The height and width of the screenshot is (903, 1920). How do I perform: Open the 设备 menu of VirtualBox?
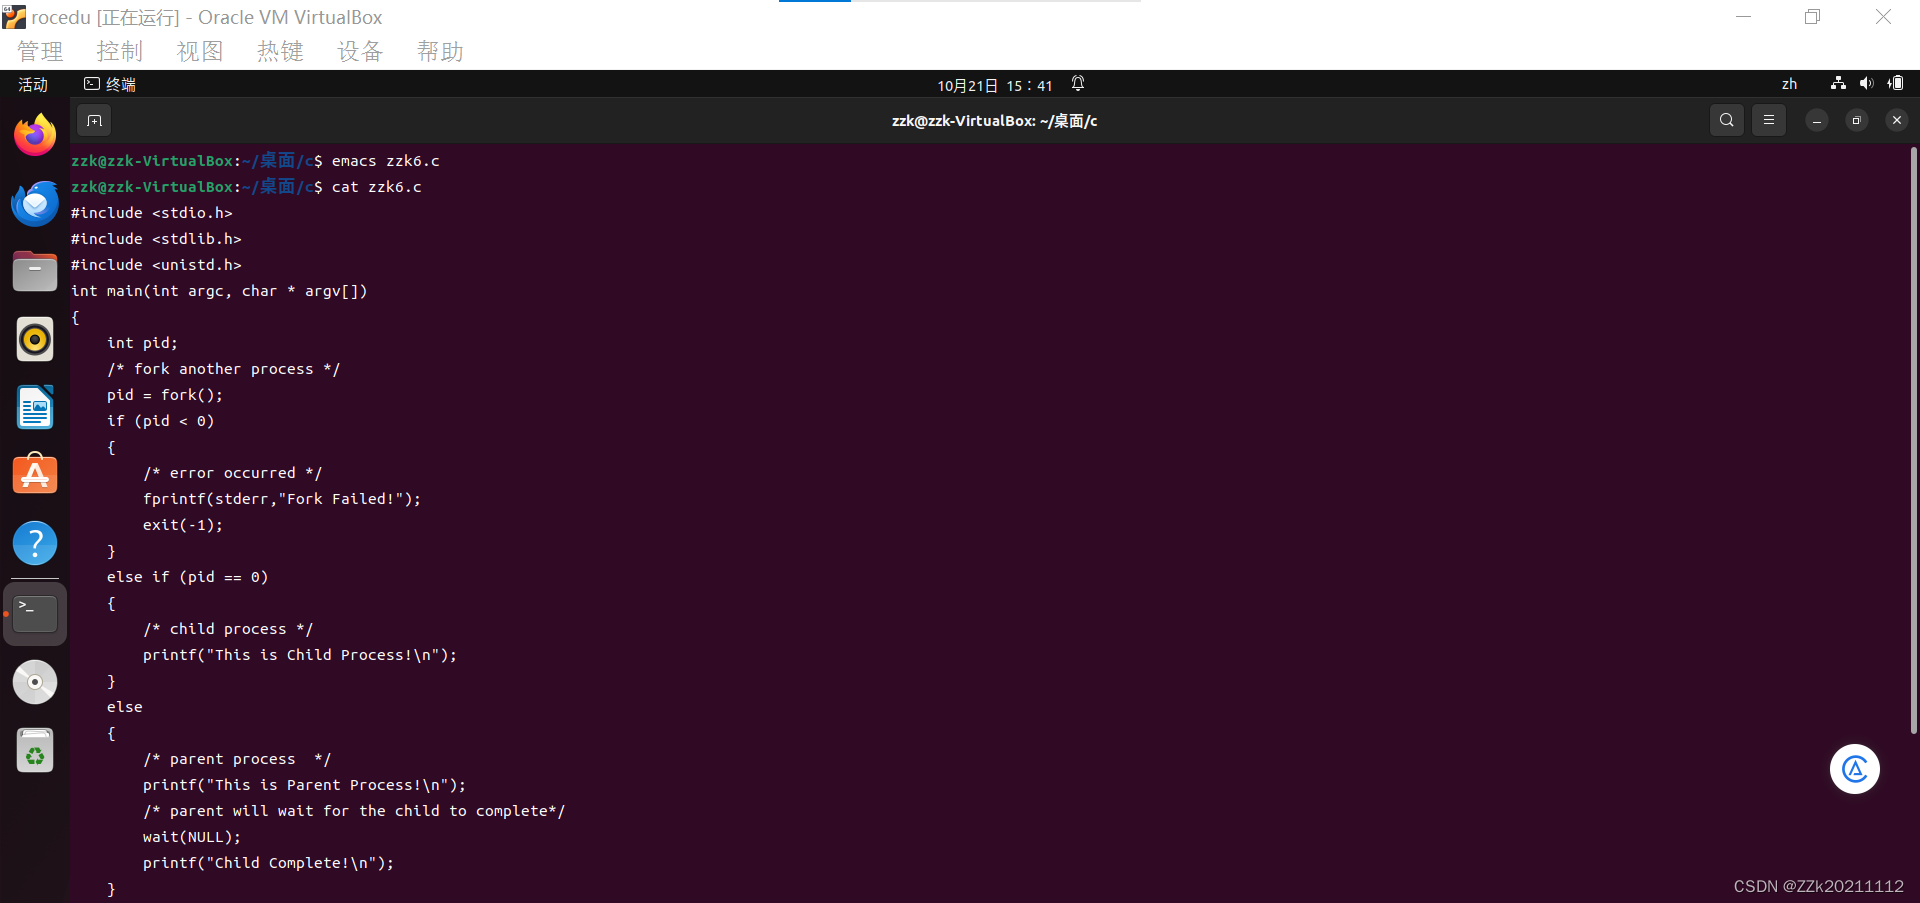360,52
